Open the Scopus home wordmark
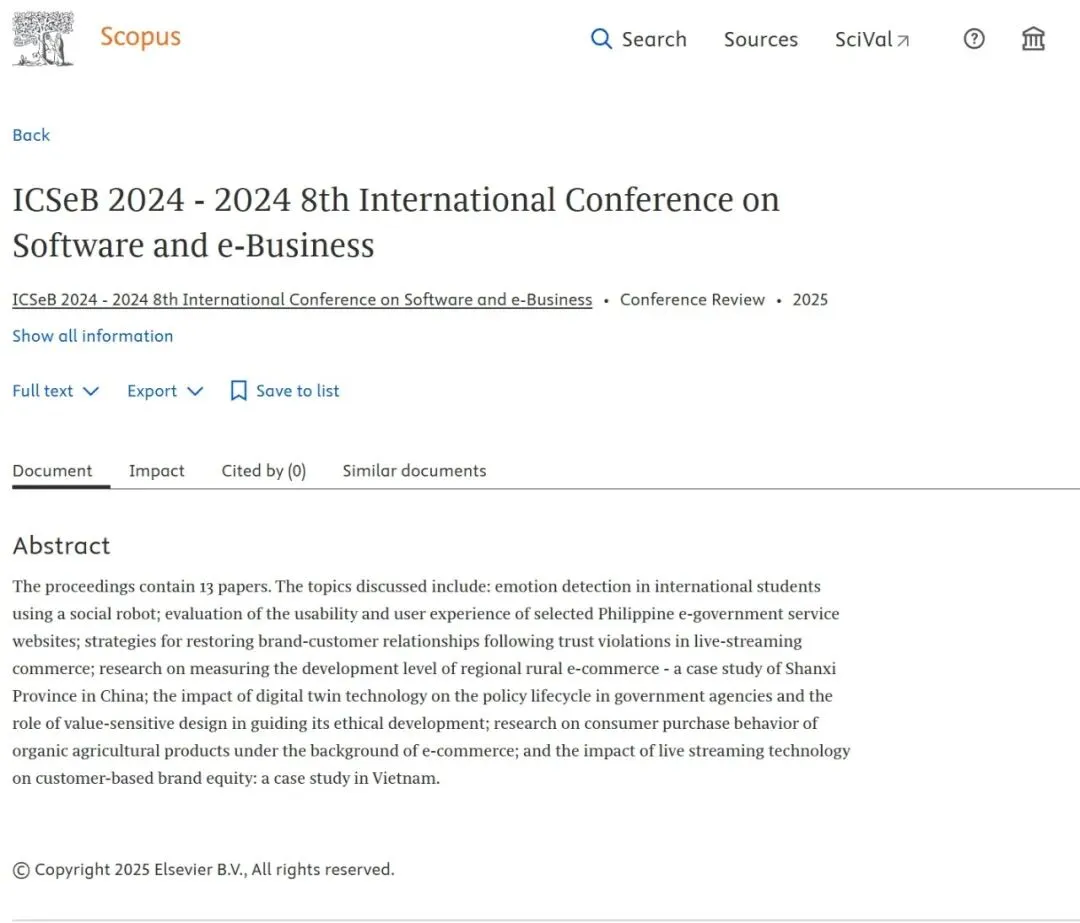This screenshot has height=923, width=1080. (x=141, y=37)
